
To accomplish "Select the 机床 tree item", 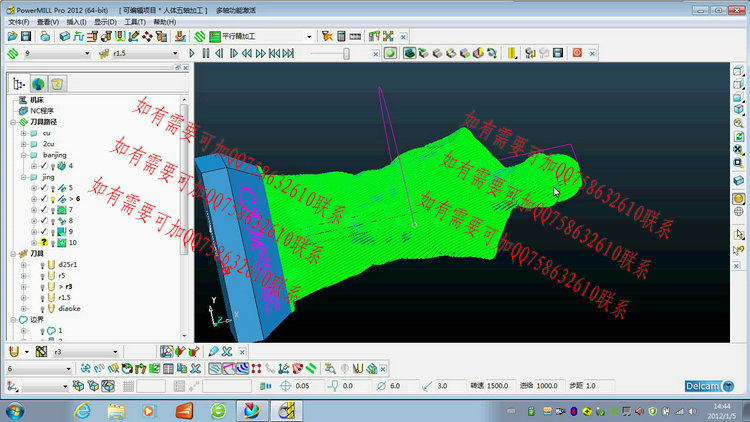I will 37,100.
